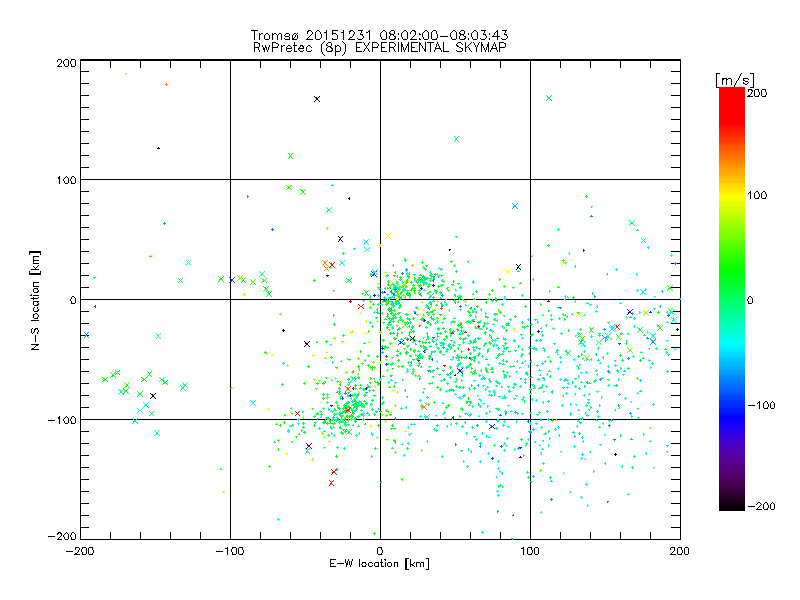Click the 'N-S location [km]' axis label
The width and height of the screenshot is (800, 600).
click(35, 301)
